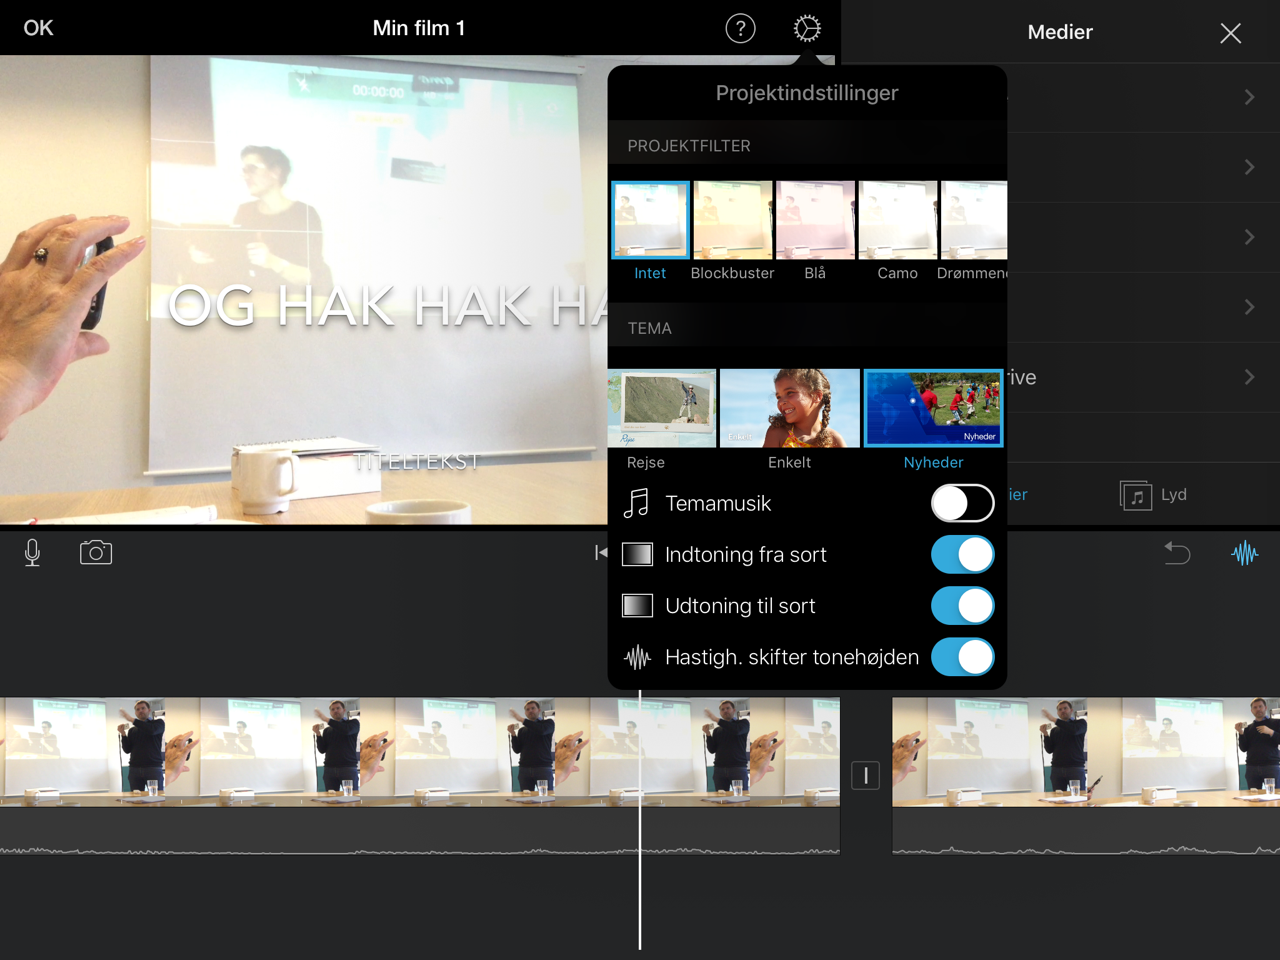This screenshot has height=960, width=1280.
Task: Expand the first Medier list chevron
Action: tap(1248, 97)
